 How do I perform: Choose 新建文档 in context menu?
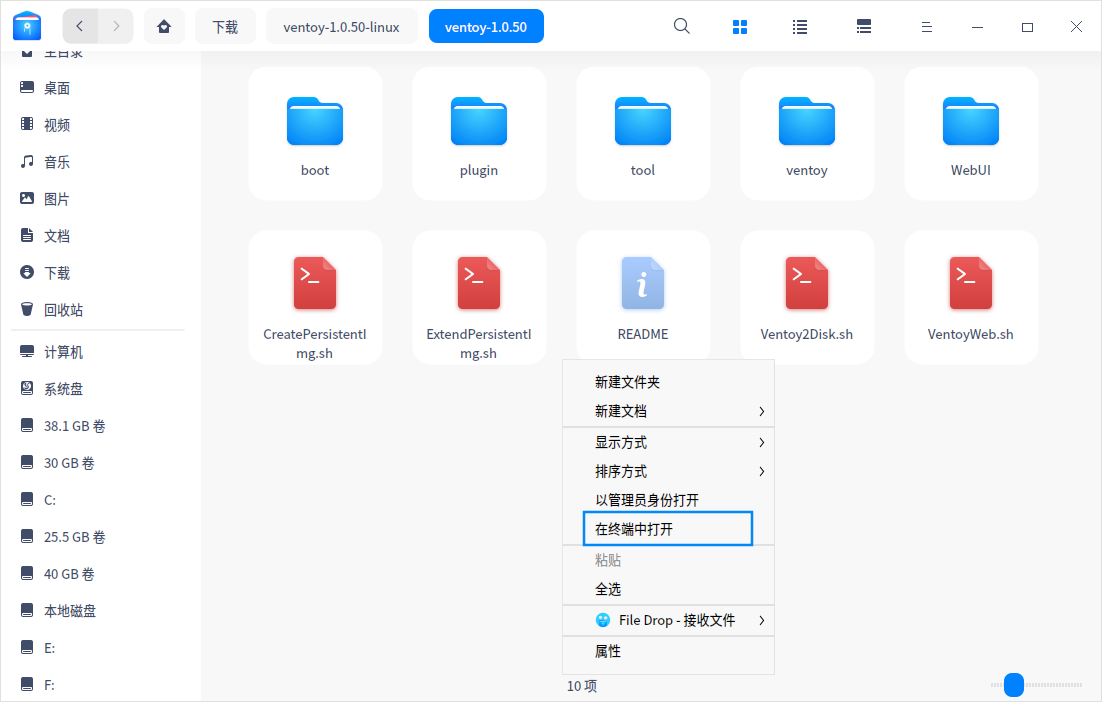tap(668, 411)
